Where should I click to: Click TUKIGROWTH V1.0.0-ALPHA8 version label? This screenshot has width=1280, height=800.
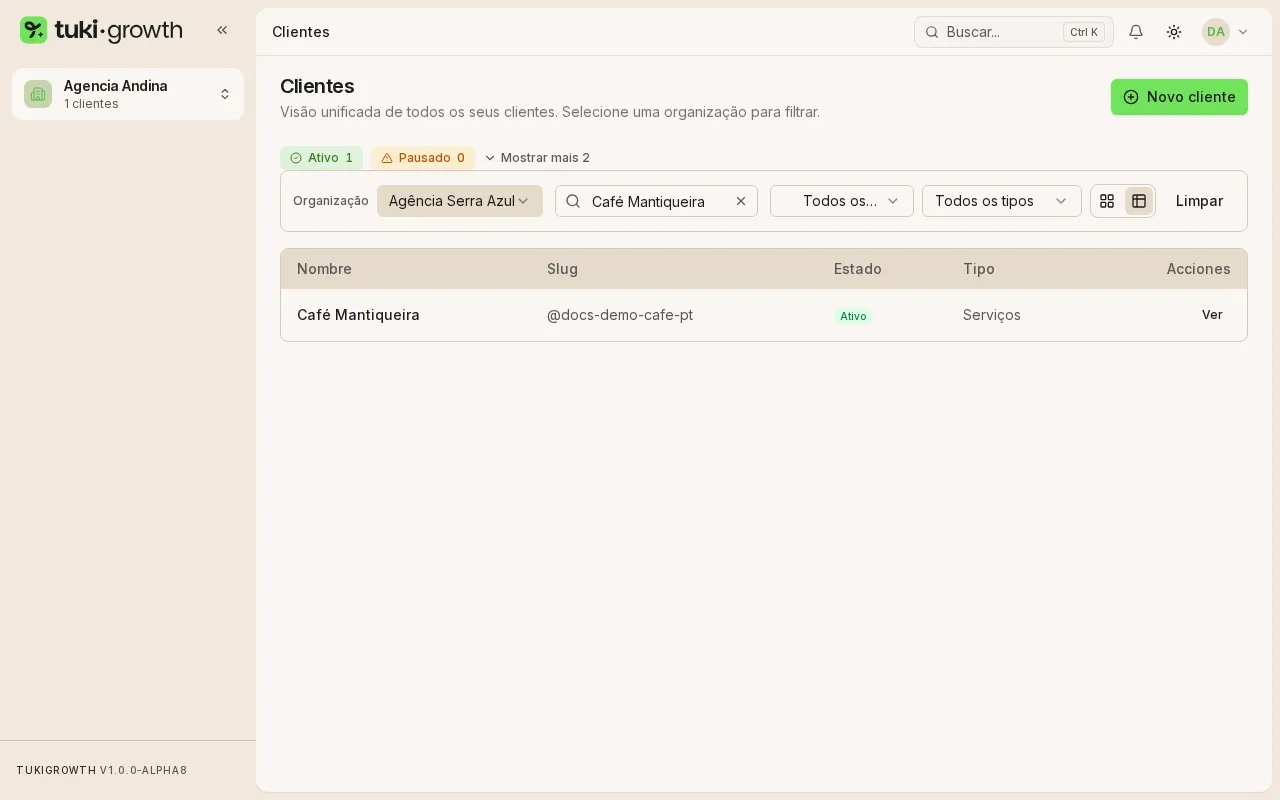tap(102, 771)
